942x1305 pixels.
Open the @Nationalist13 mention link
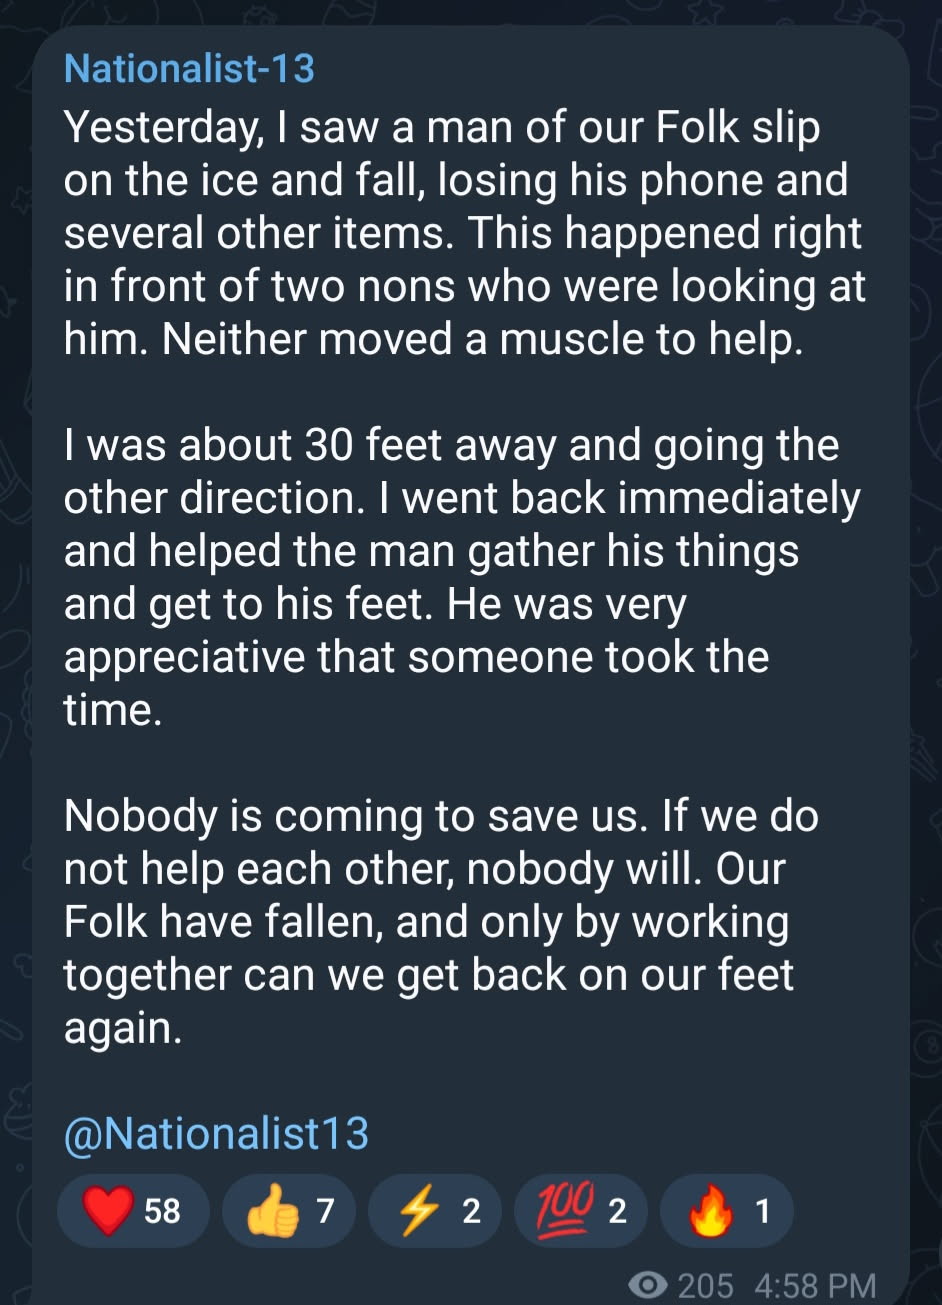(x=216, y=1133)
